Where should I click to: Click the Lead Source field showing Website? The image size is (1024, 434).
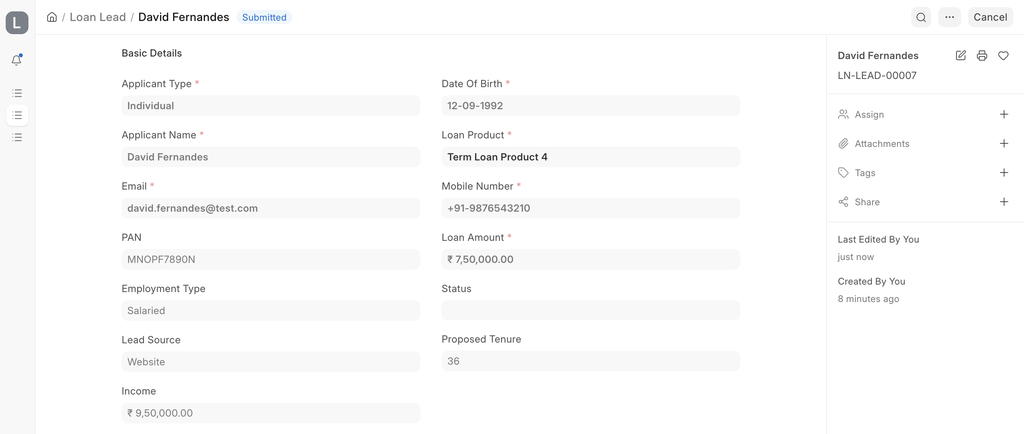point(270,362)
